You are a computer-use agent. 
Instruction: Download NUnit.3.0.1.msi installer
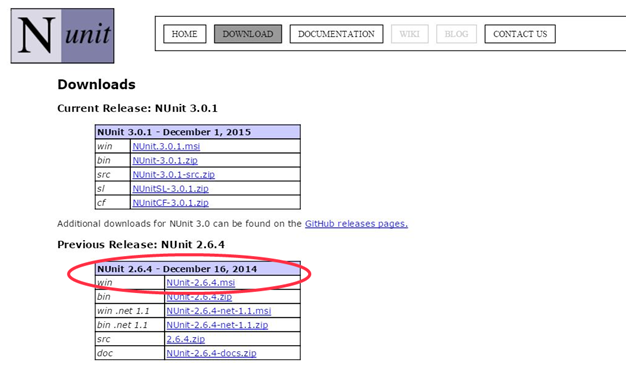[x=166, y=146]
